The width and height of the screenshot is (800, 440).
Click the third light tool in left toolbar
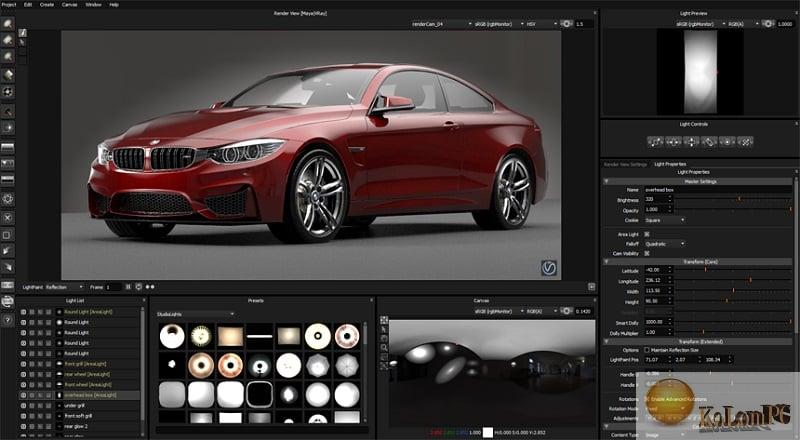[x=8, y=57]
